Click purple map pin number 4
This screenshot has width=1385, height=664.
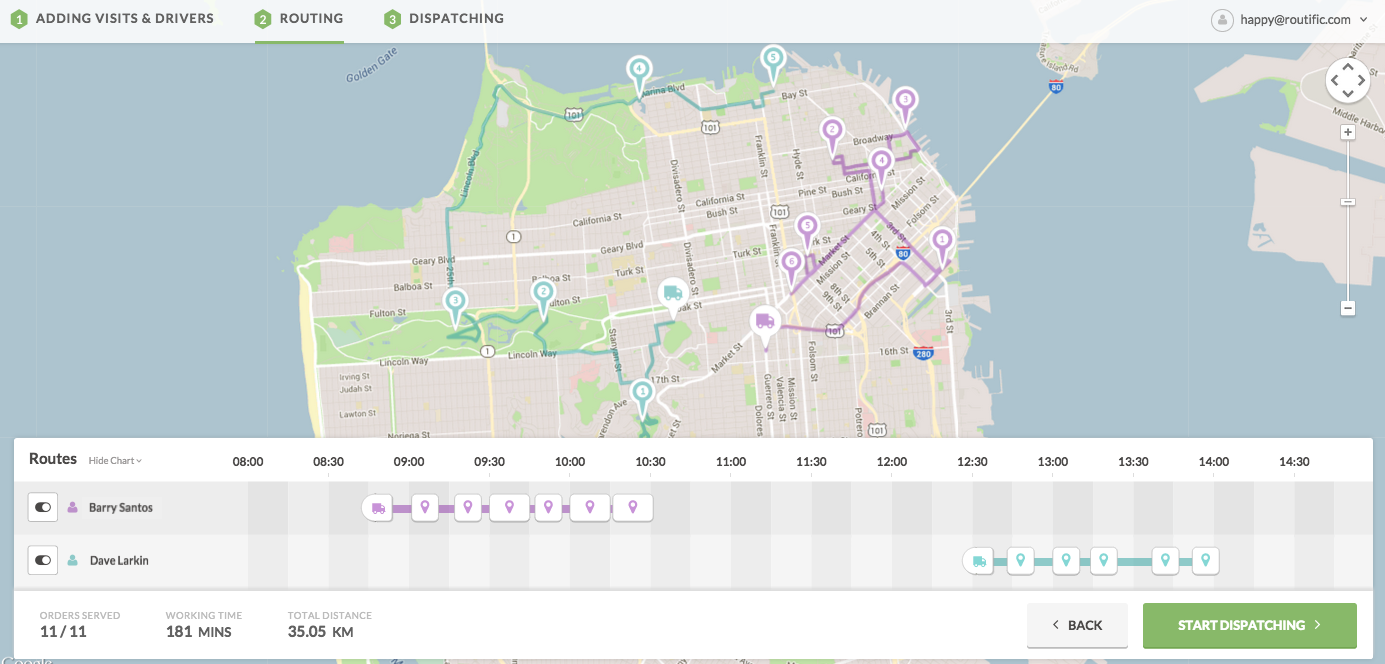880,166
